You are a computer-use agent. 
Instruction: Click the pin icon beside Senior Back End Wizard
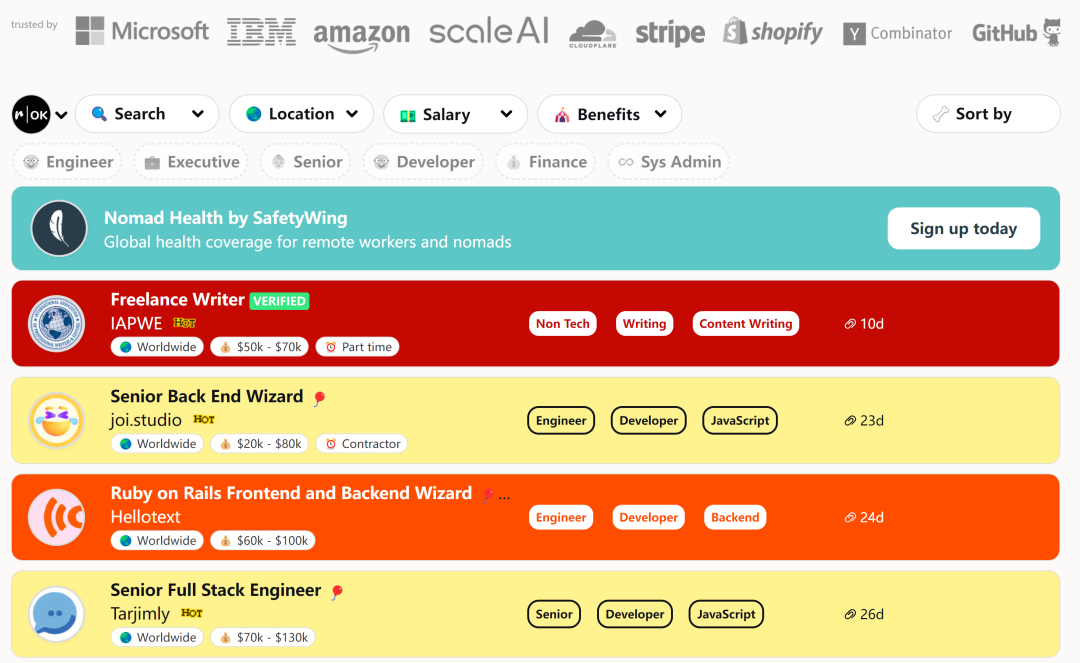tap(319, 398)
